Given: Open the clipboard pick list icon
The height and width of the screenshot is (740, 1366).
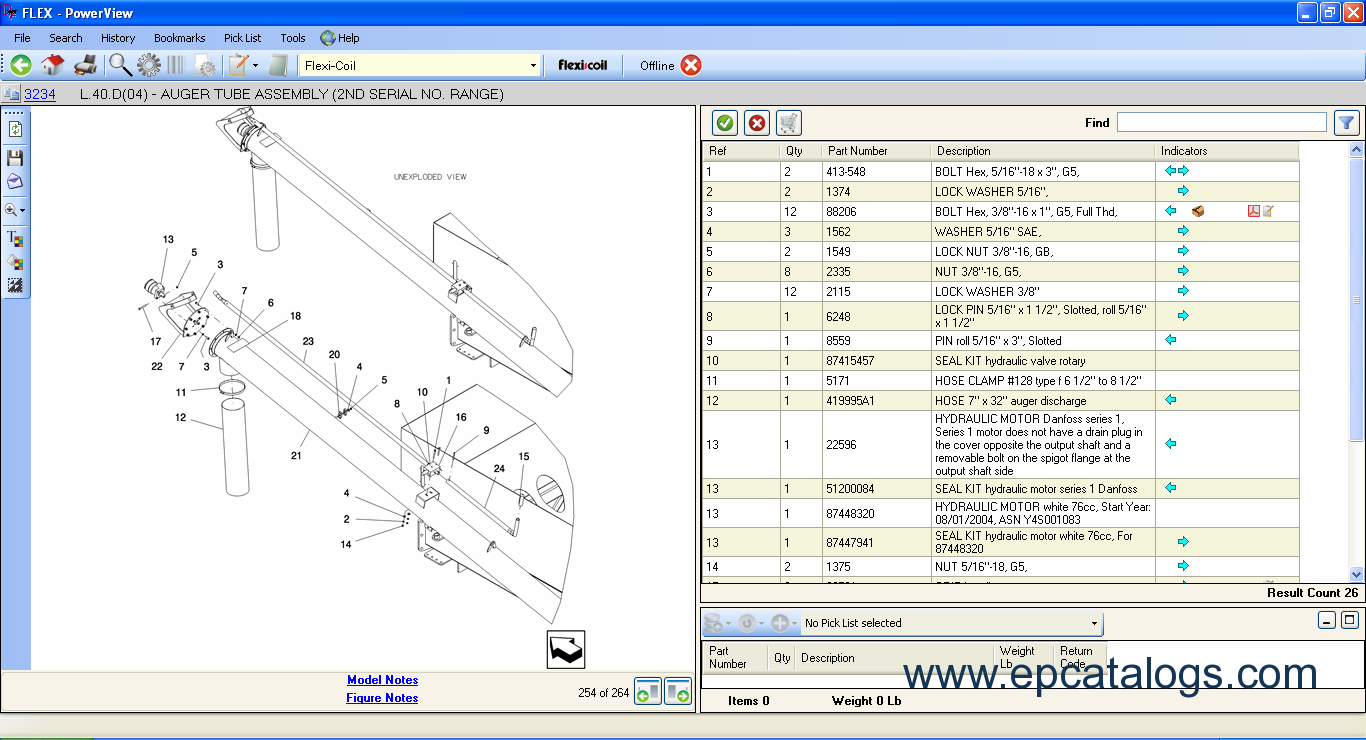Looking at the screenshot, I should (238, 65).
